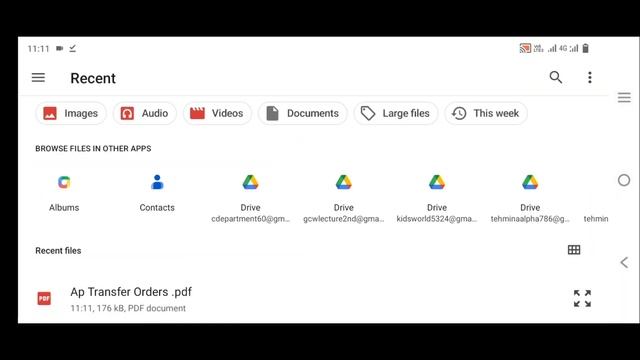Filter by This week chip

click(x=486, y=113)
